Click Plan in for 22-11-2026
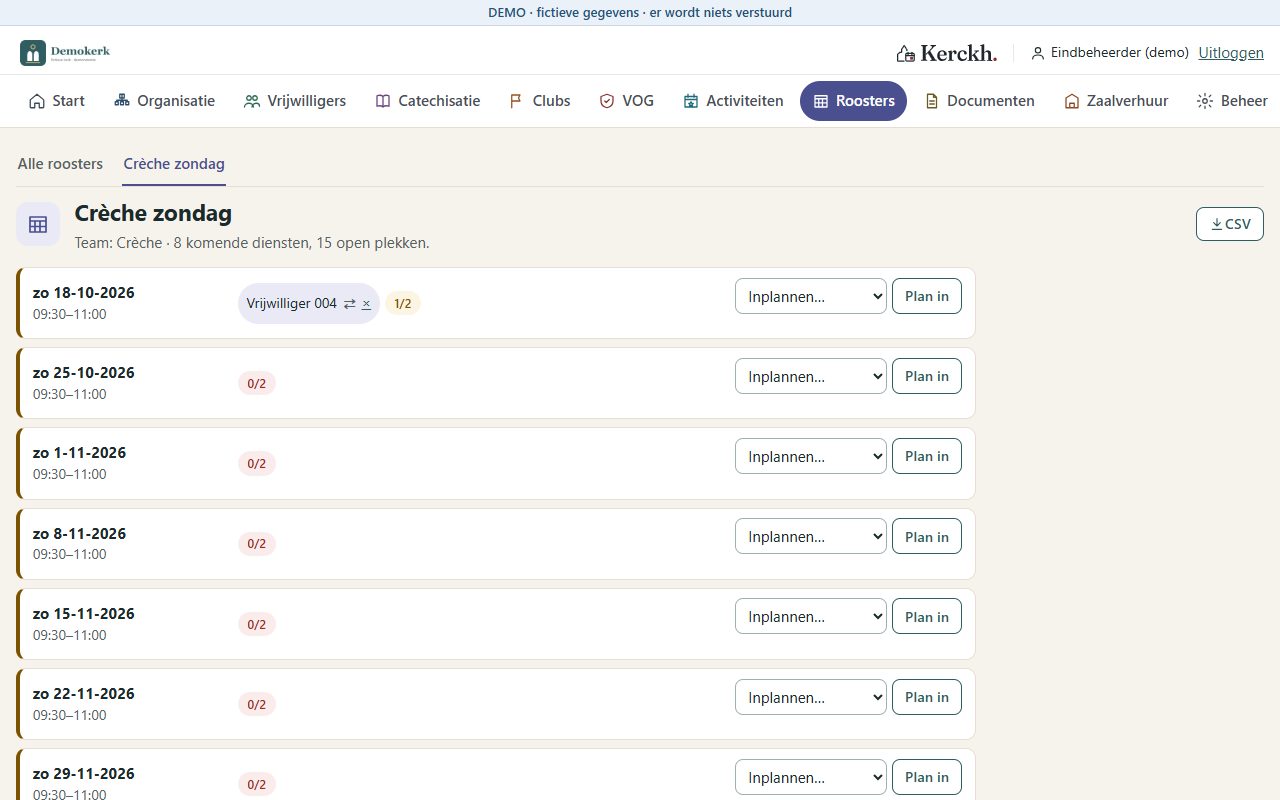This screenshot has height=800, width=1280. pos(927,697)
